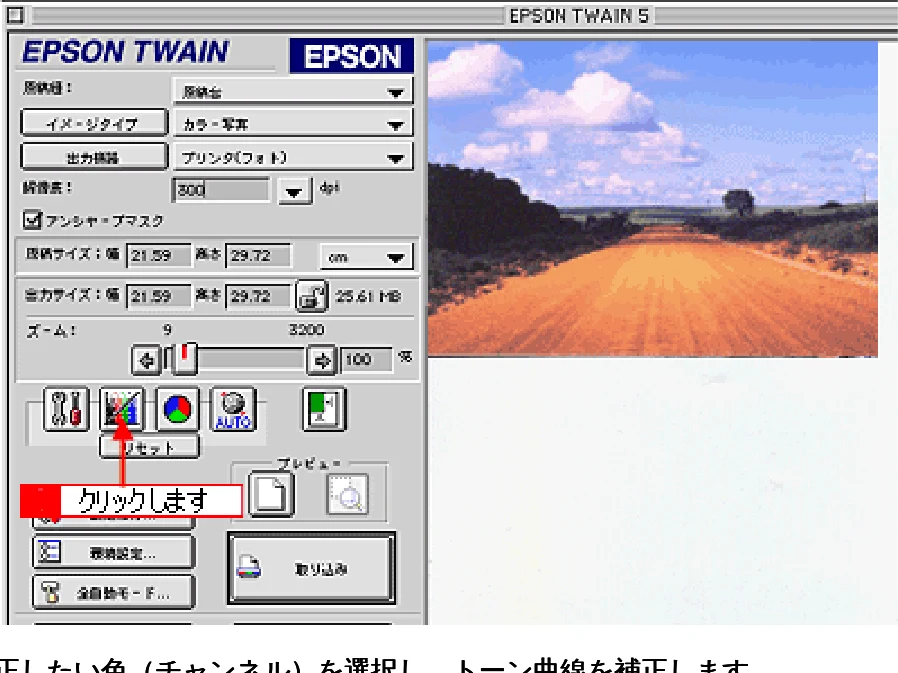Click the source height 29.72 field
This screenshot has width=898, height=673.
tap(258, 255)
